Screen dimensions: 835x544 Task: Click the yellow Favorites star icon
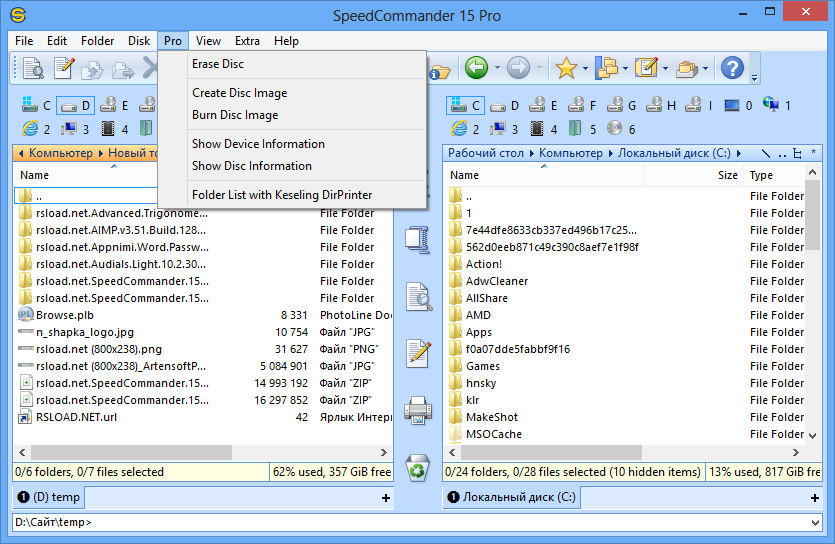tap(566, 68)
